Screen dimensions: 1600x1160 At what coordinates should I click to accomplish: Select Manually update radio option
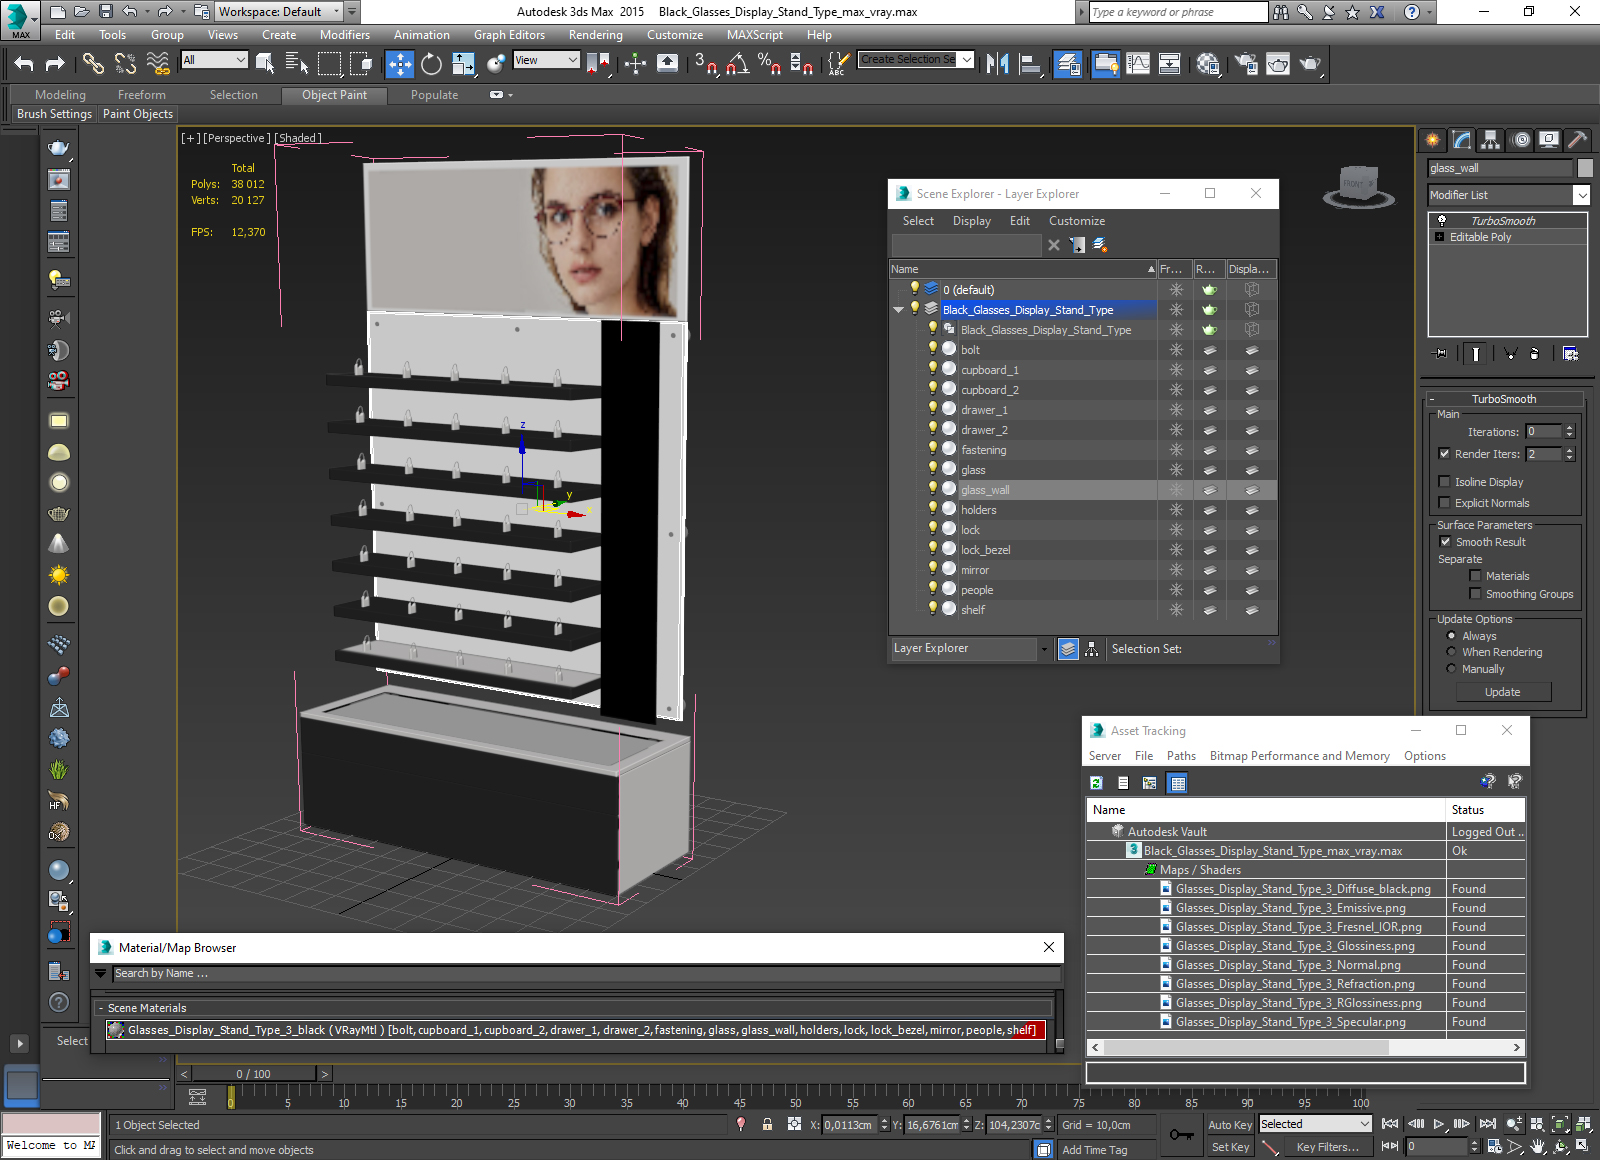(x=1451, y=669)
